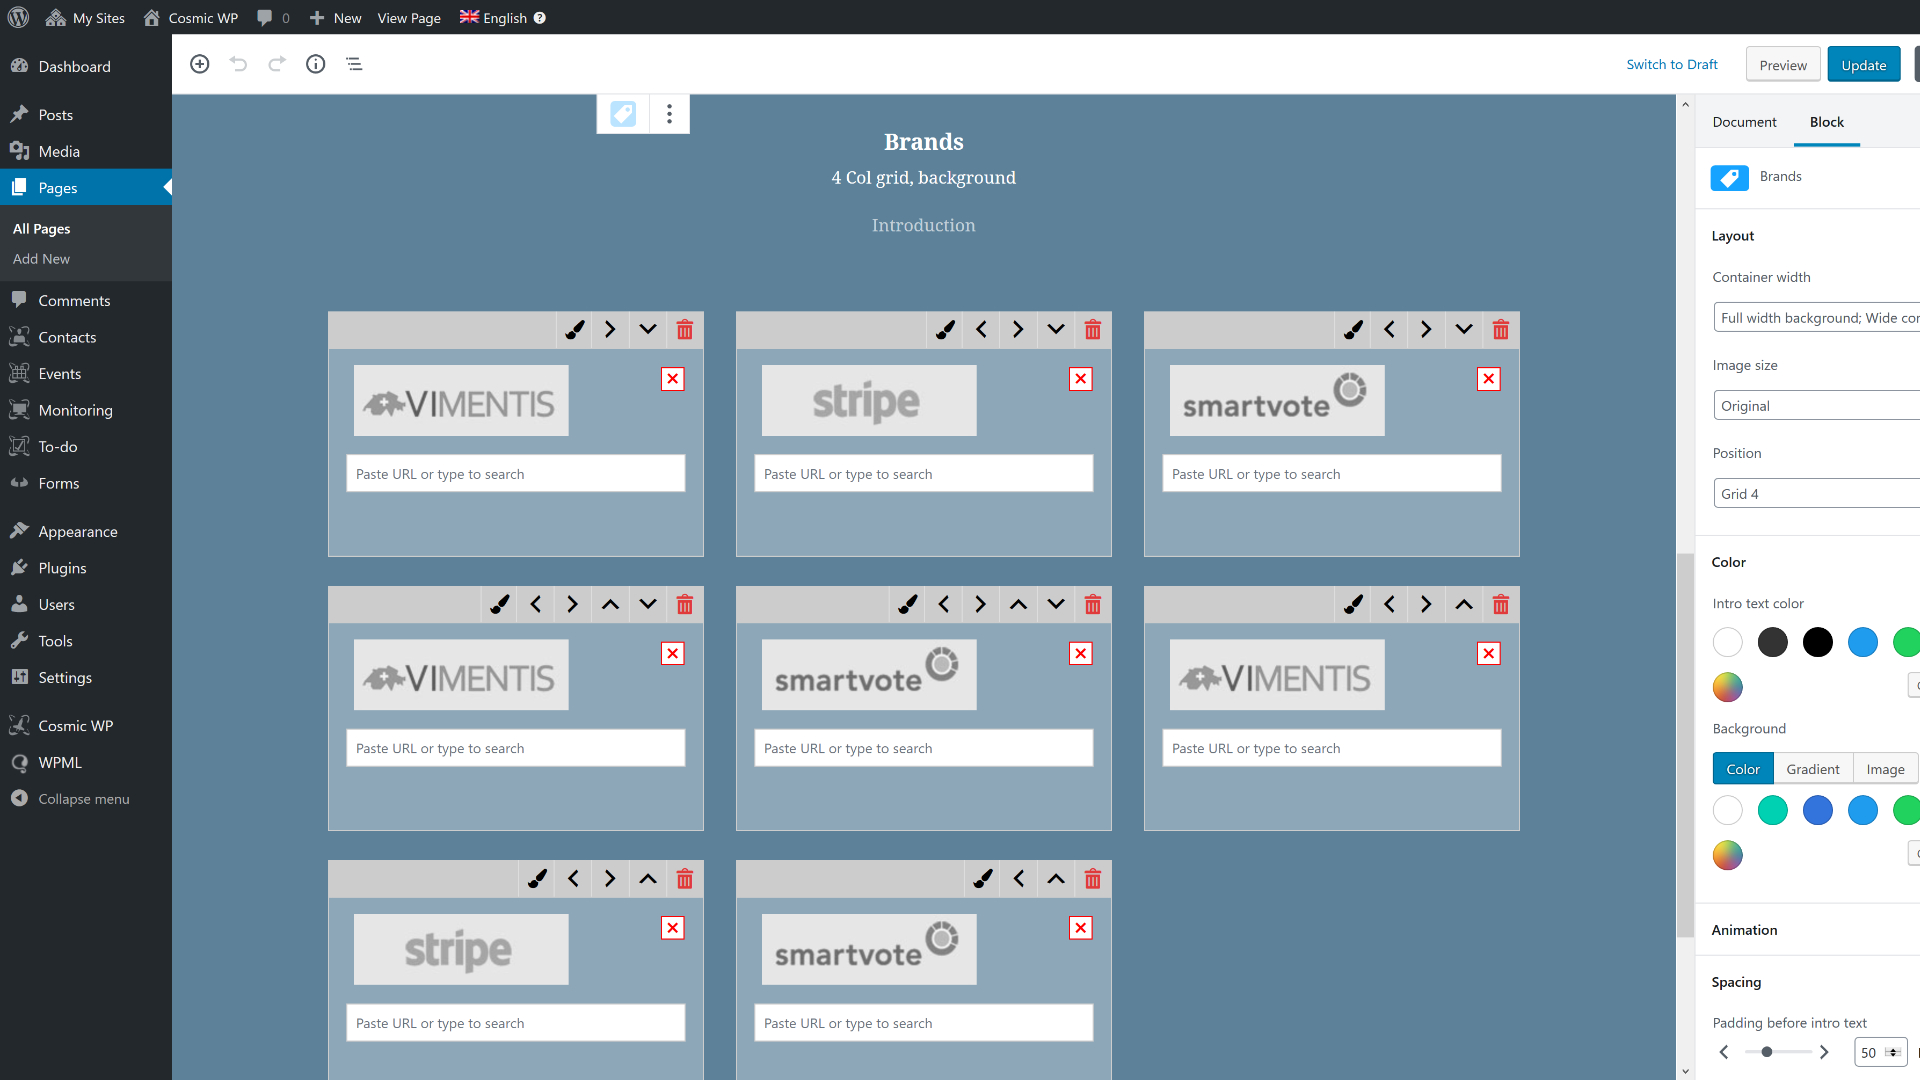Choose white intro text color swatch
The height and width of the screenshot is (1080, 1920).
click(x=1727, y=642)
